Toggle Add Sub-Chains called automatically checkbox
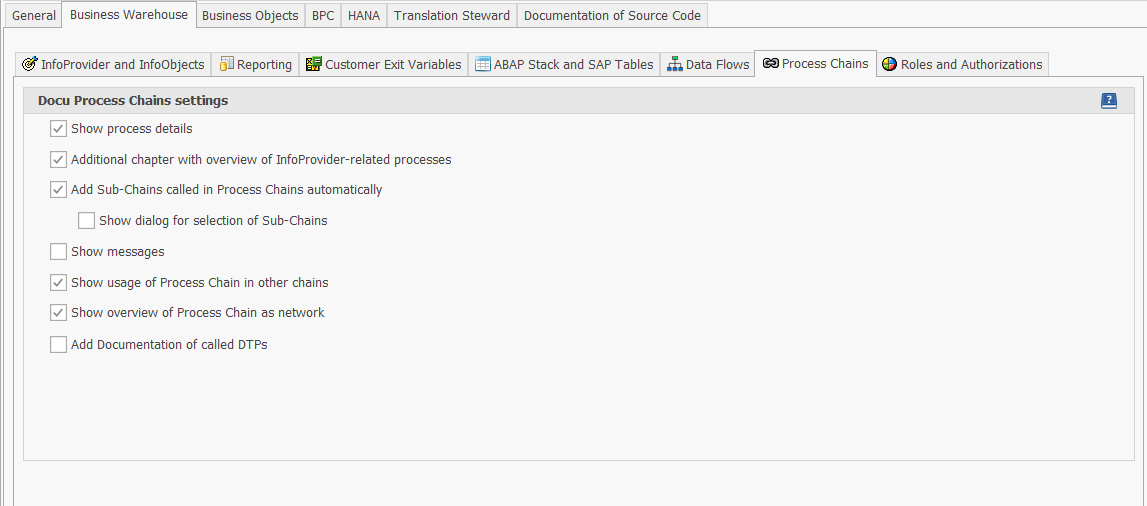 pyautogui.click(x=58, y=190)
